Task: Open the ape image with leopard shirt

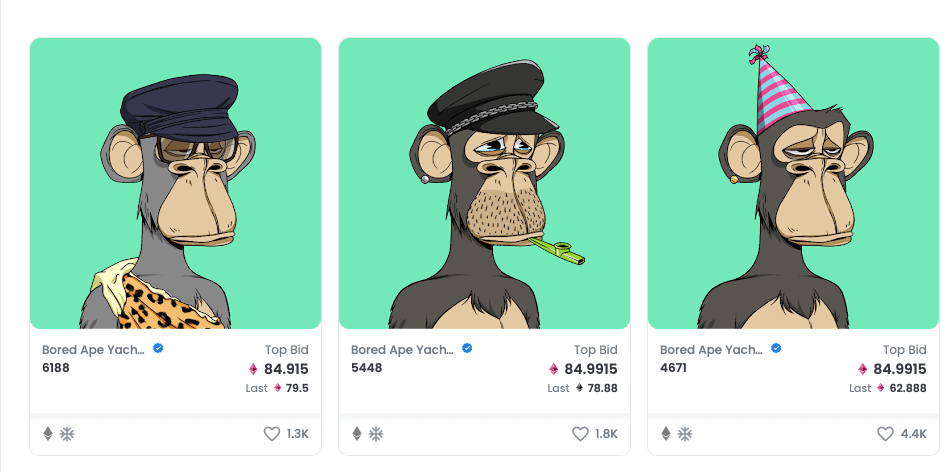Action: pos(175,183)
